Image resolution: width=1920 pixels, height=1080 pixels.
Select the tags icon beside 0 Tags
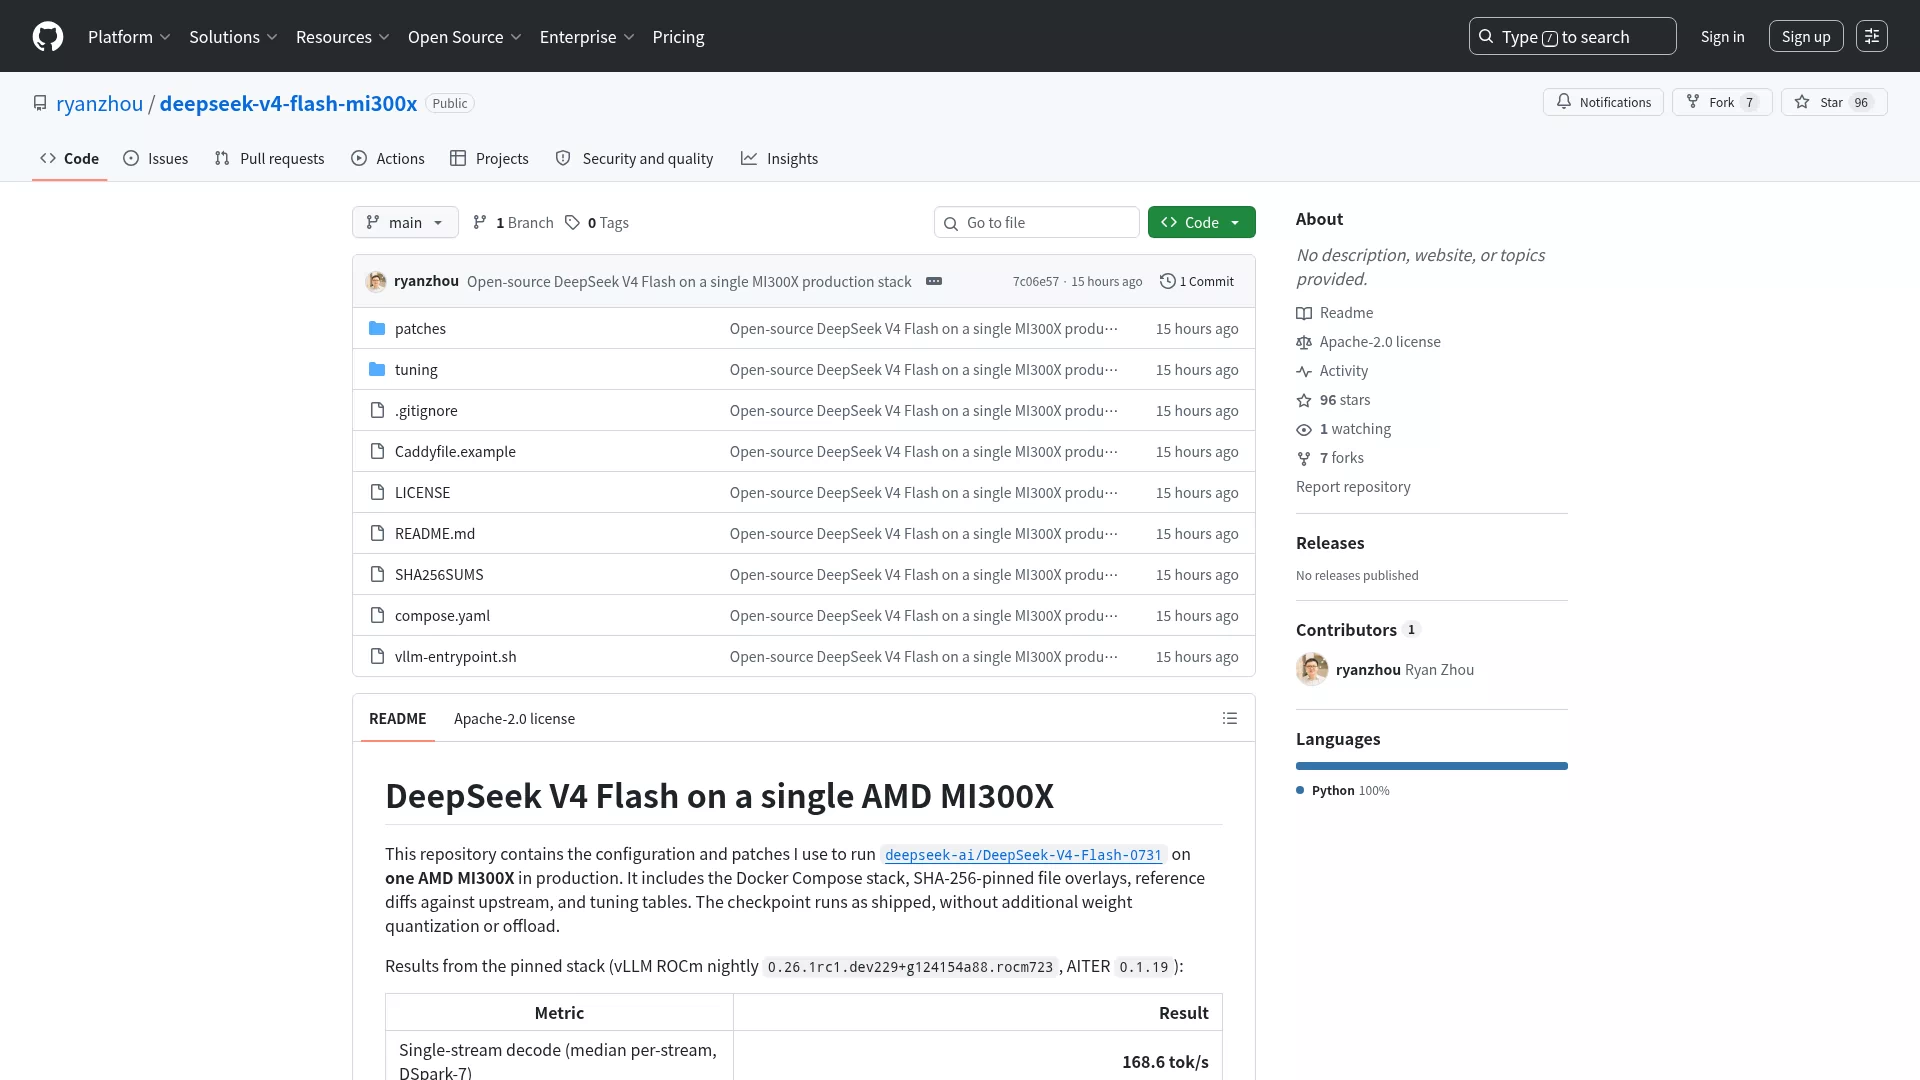pyautogui.click(x=572, y=223)
